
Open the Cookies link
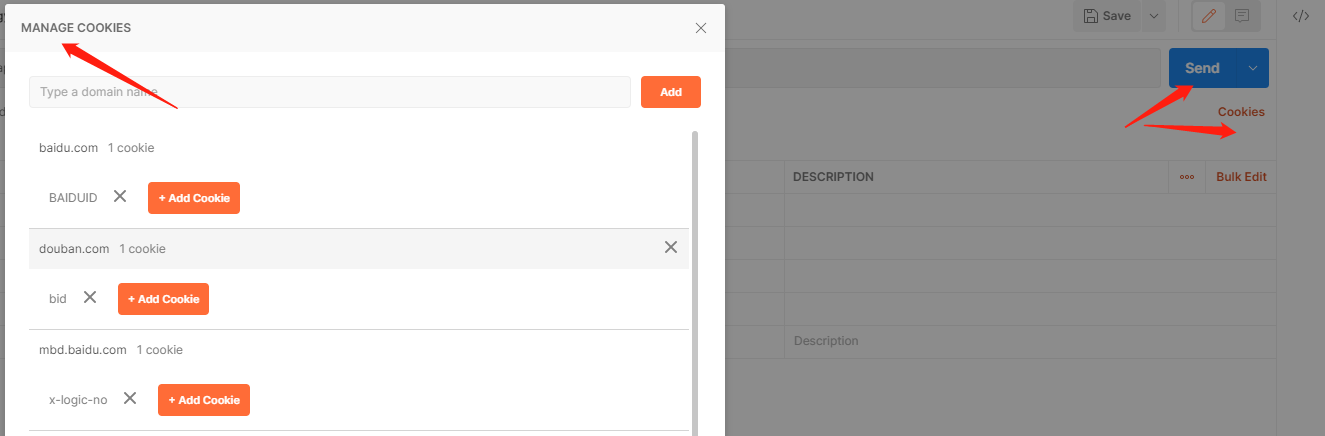coord(1241,112)
